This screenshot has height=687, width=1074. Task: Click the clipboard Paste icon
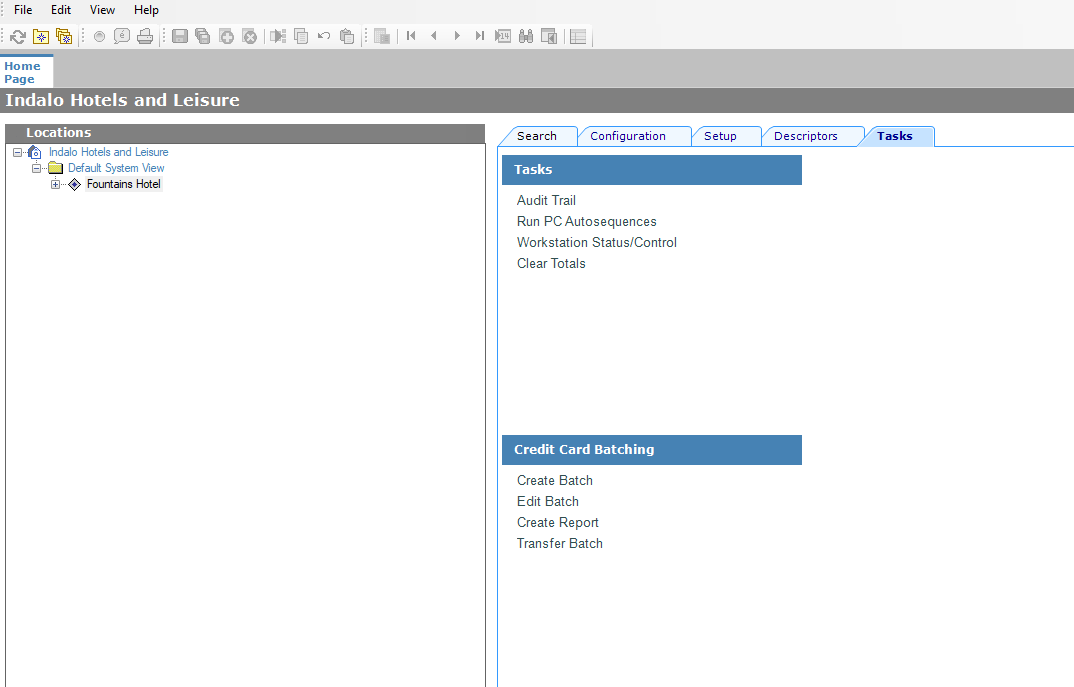(347, 37)
